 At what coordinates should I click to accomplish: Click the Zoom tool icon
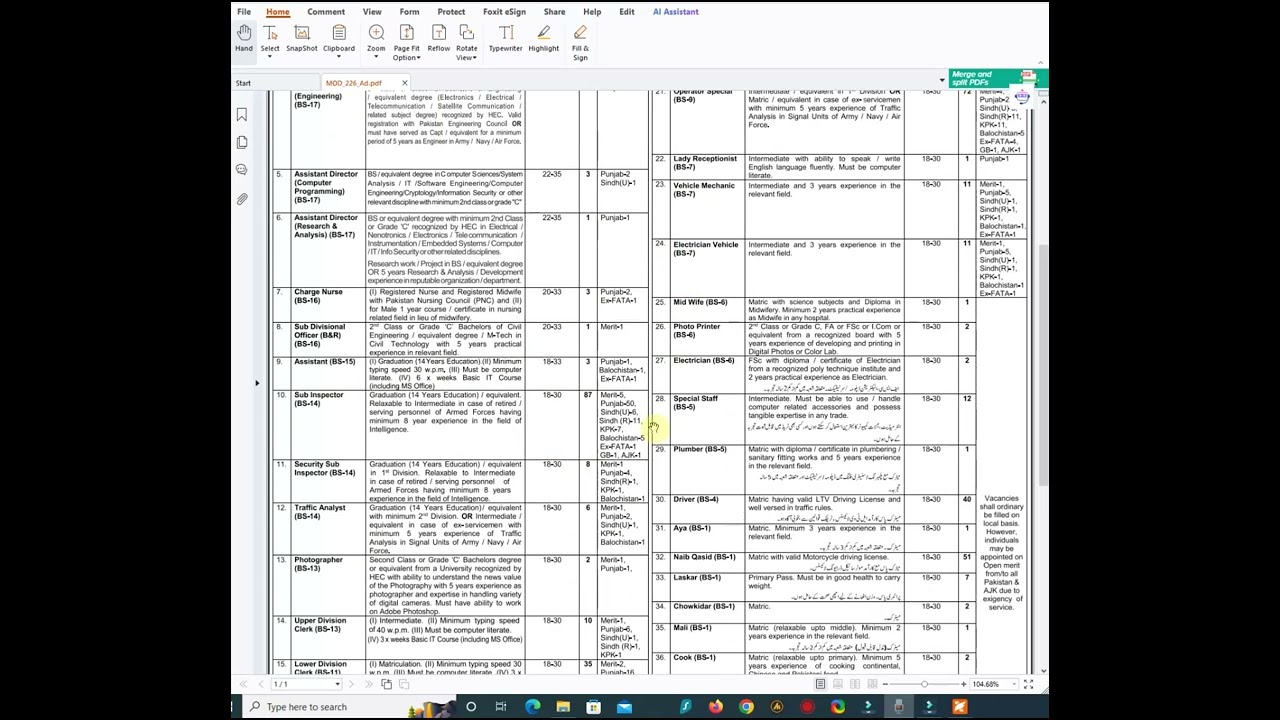tap(376, 34)
